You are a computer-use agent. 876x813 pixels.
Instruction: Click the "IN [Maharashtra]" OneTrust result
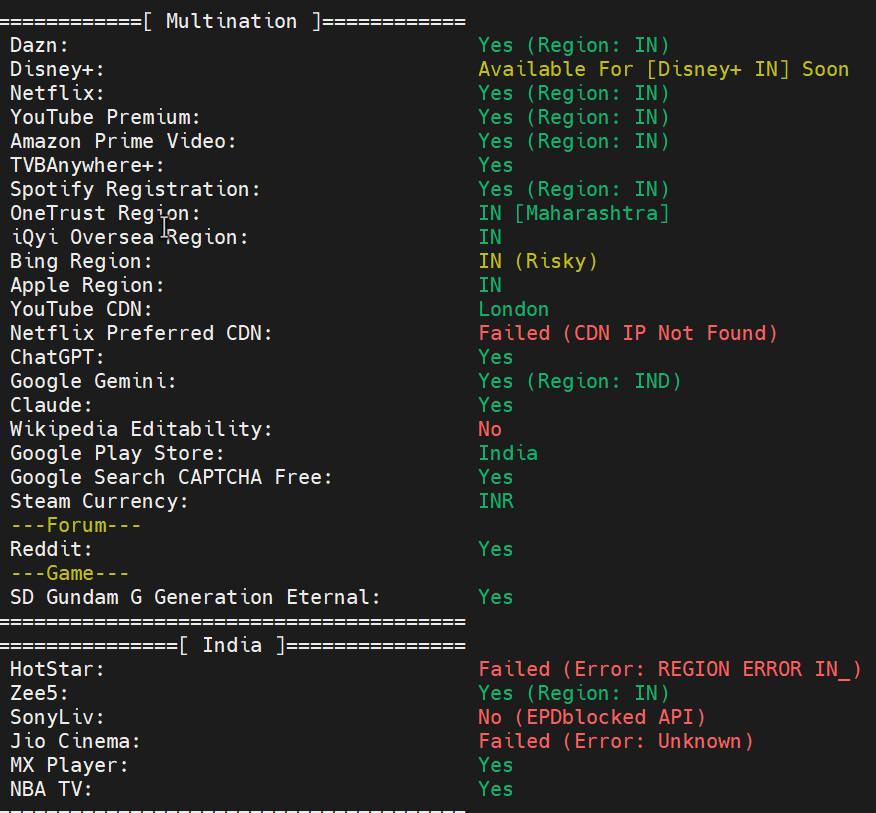(x=573, y=213)
